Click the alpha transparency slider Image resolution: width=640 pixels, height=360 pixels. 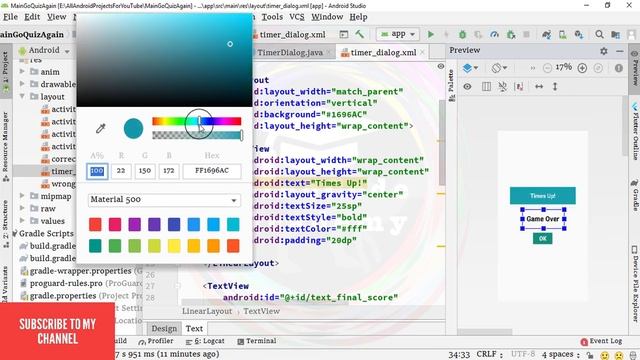coord(197,136)
